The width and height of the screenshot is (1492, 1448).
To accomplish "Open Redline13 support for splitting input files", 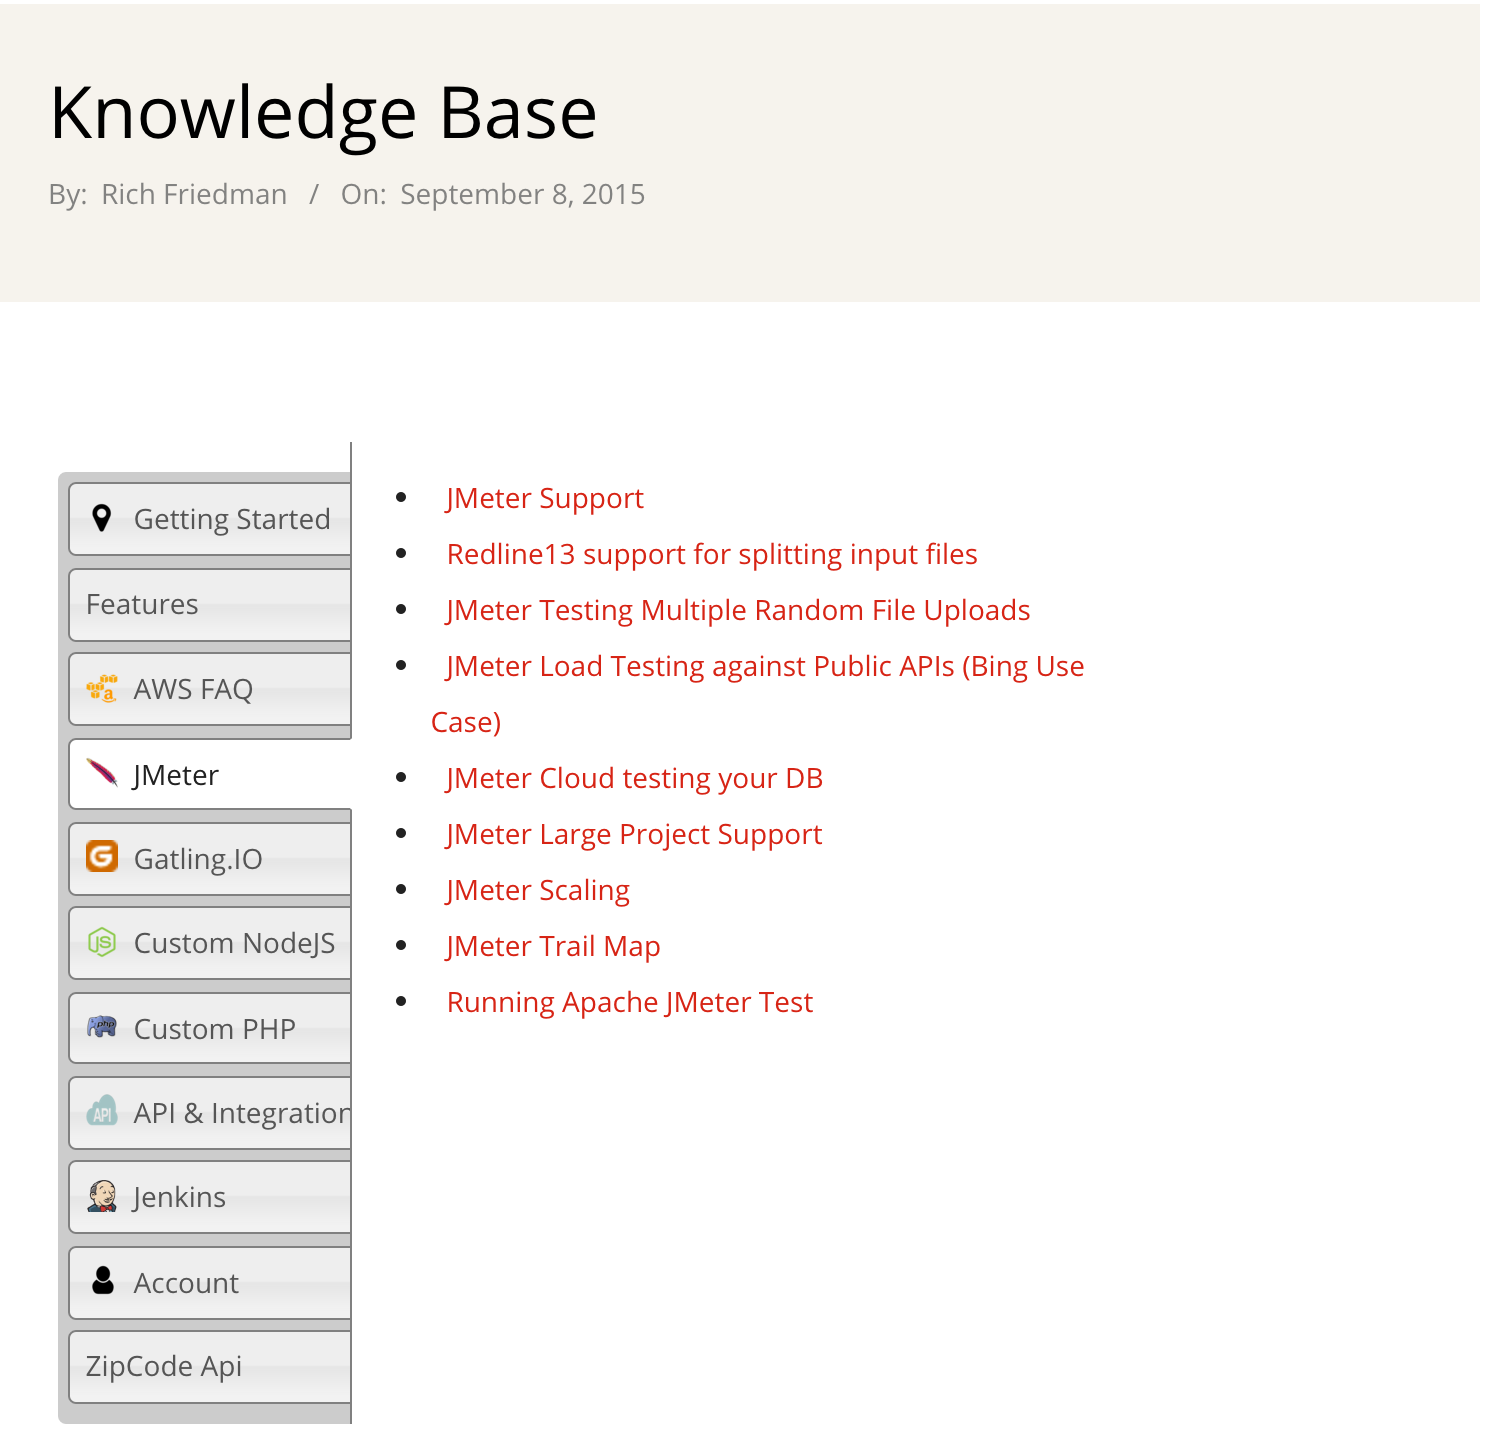I will tap(712, 554).
